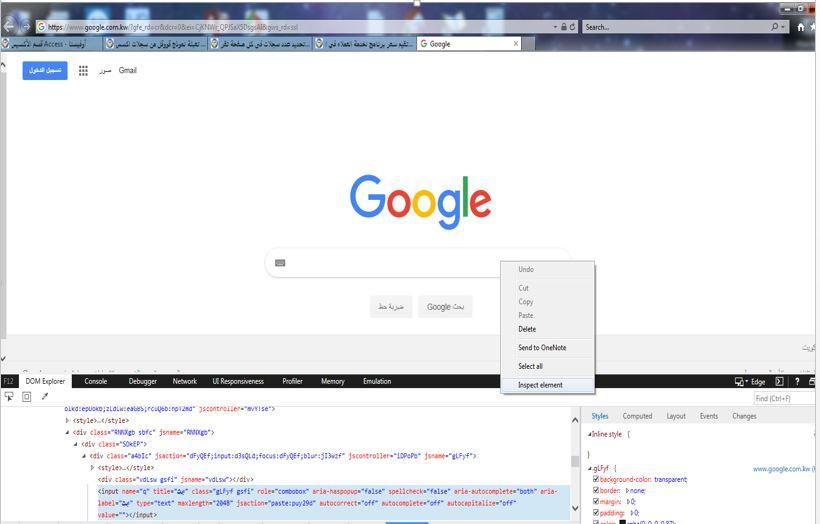Switch to the Console tab
820x524 pixels.
96,381
